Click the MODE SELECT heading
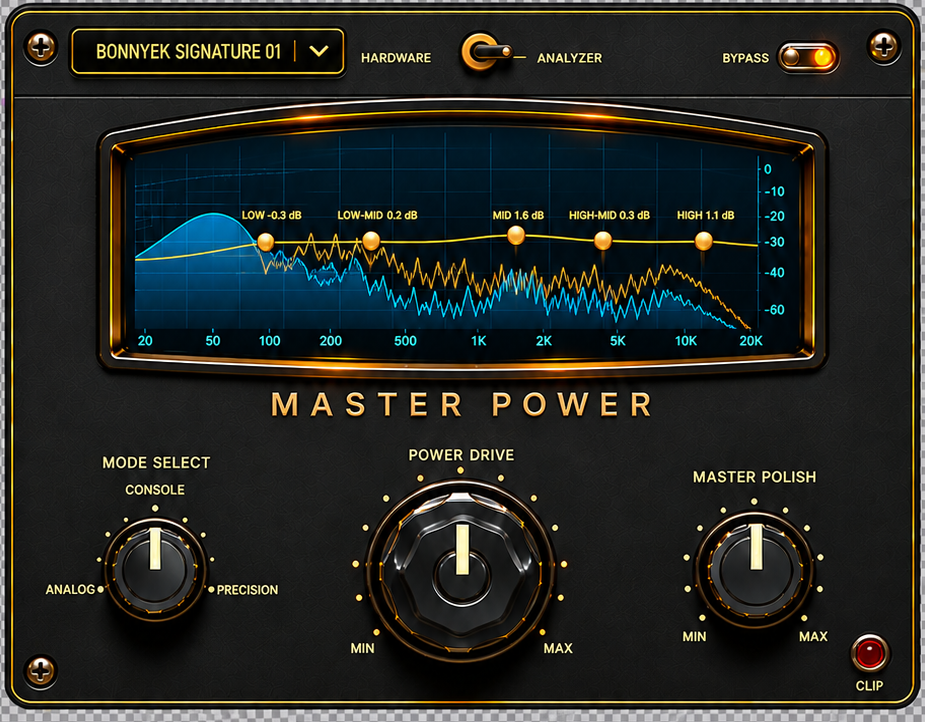Image resolution: width=925 pixels, height=722 pixels. (x=156, y=462)
